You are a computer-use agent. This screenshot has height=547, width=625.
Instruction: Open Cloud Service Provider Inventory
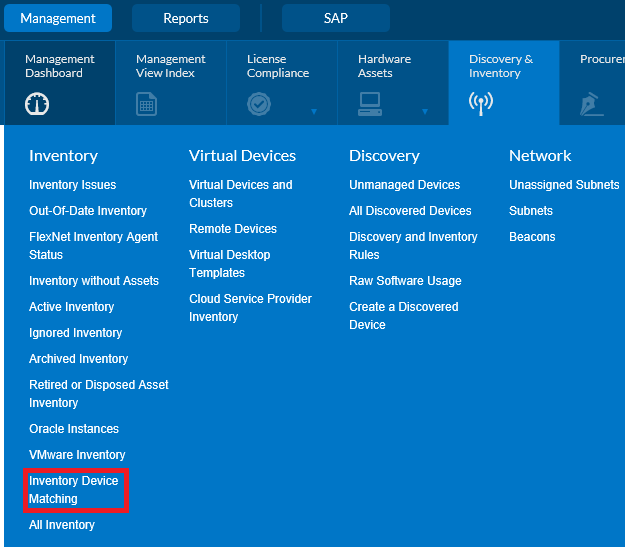[x=250, y=307]
